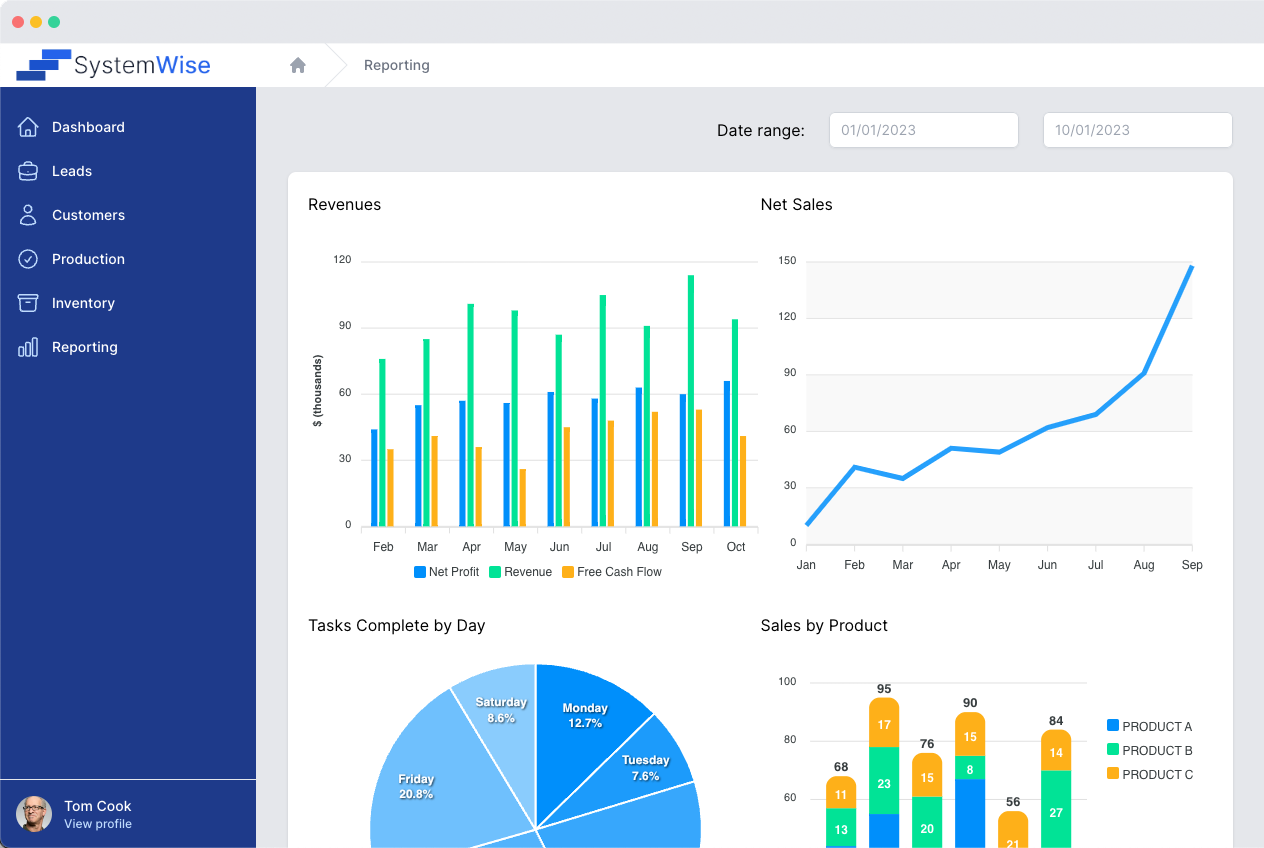Toggle PRODUCT B legend swatch
Viewport: 1264px width, 848px height.
[x=1113, y=750]
